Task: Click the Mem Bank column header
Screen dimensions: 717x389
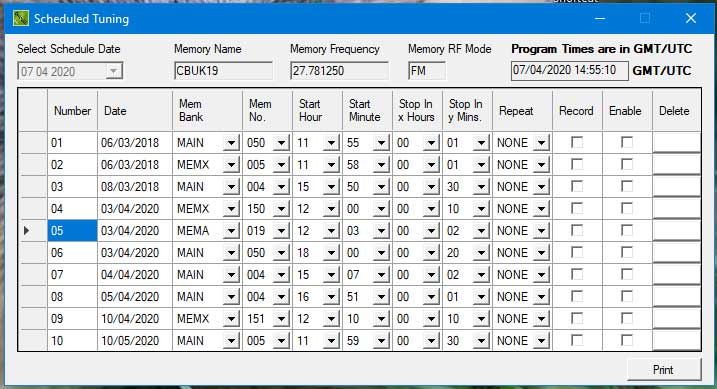Action: click(x=207, y=111)
